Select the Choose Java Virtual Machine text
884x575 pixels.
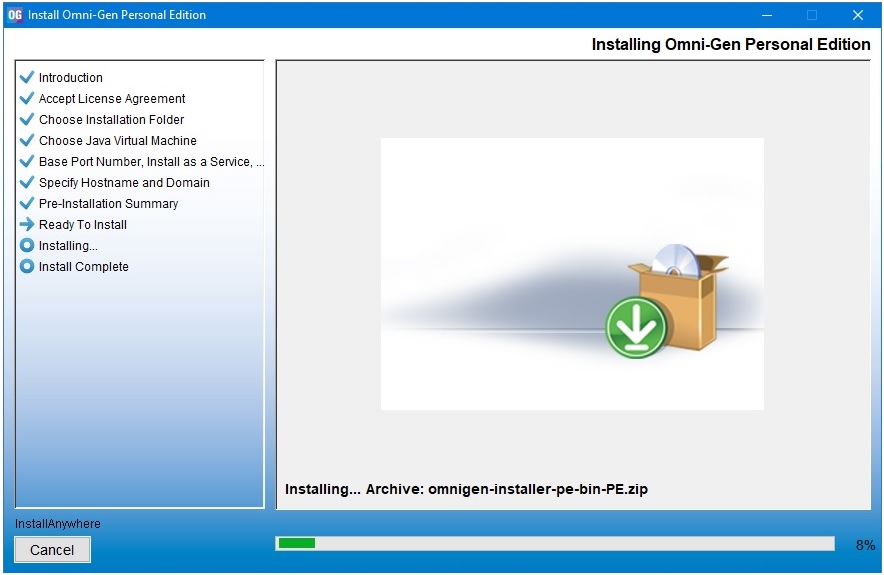[x=117, y=140]
